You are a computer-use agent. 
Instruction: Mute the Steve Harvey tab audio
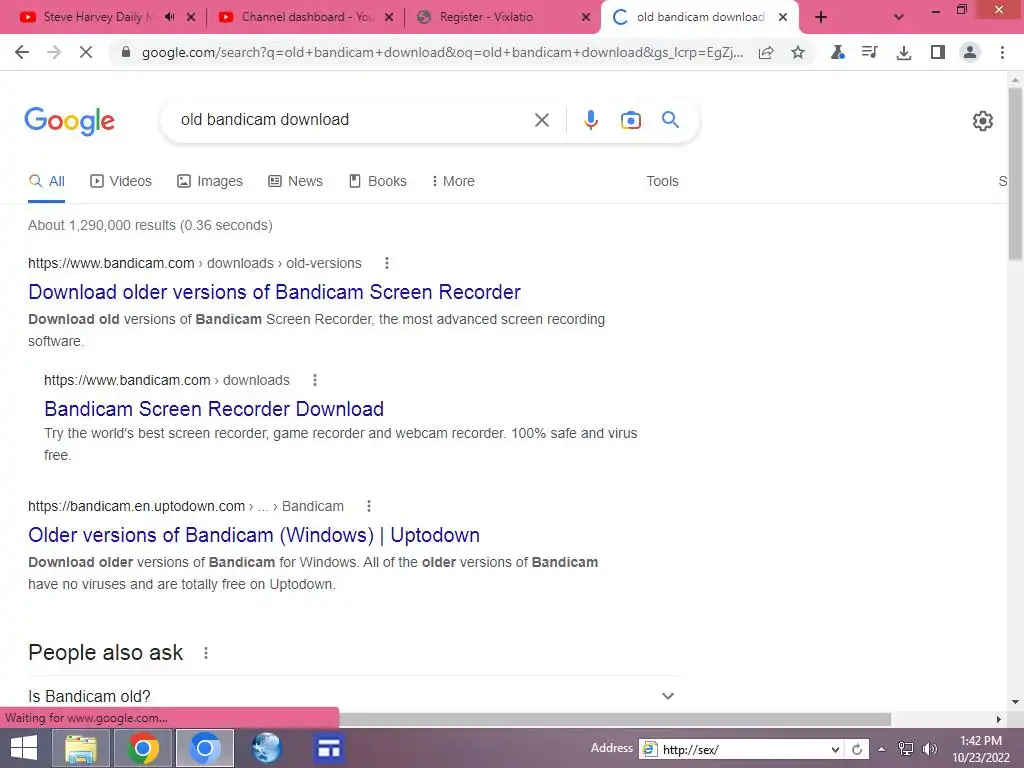click(170, 17)
